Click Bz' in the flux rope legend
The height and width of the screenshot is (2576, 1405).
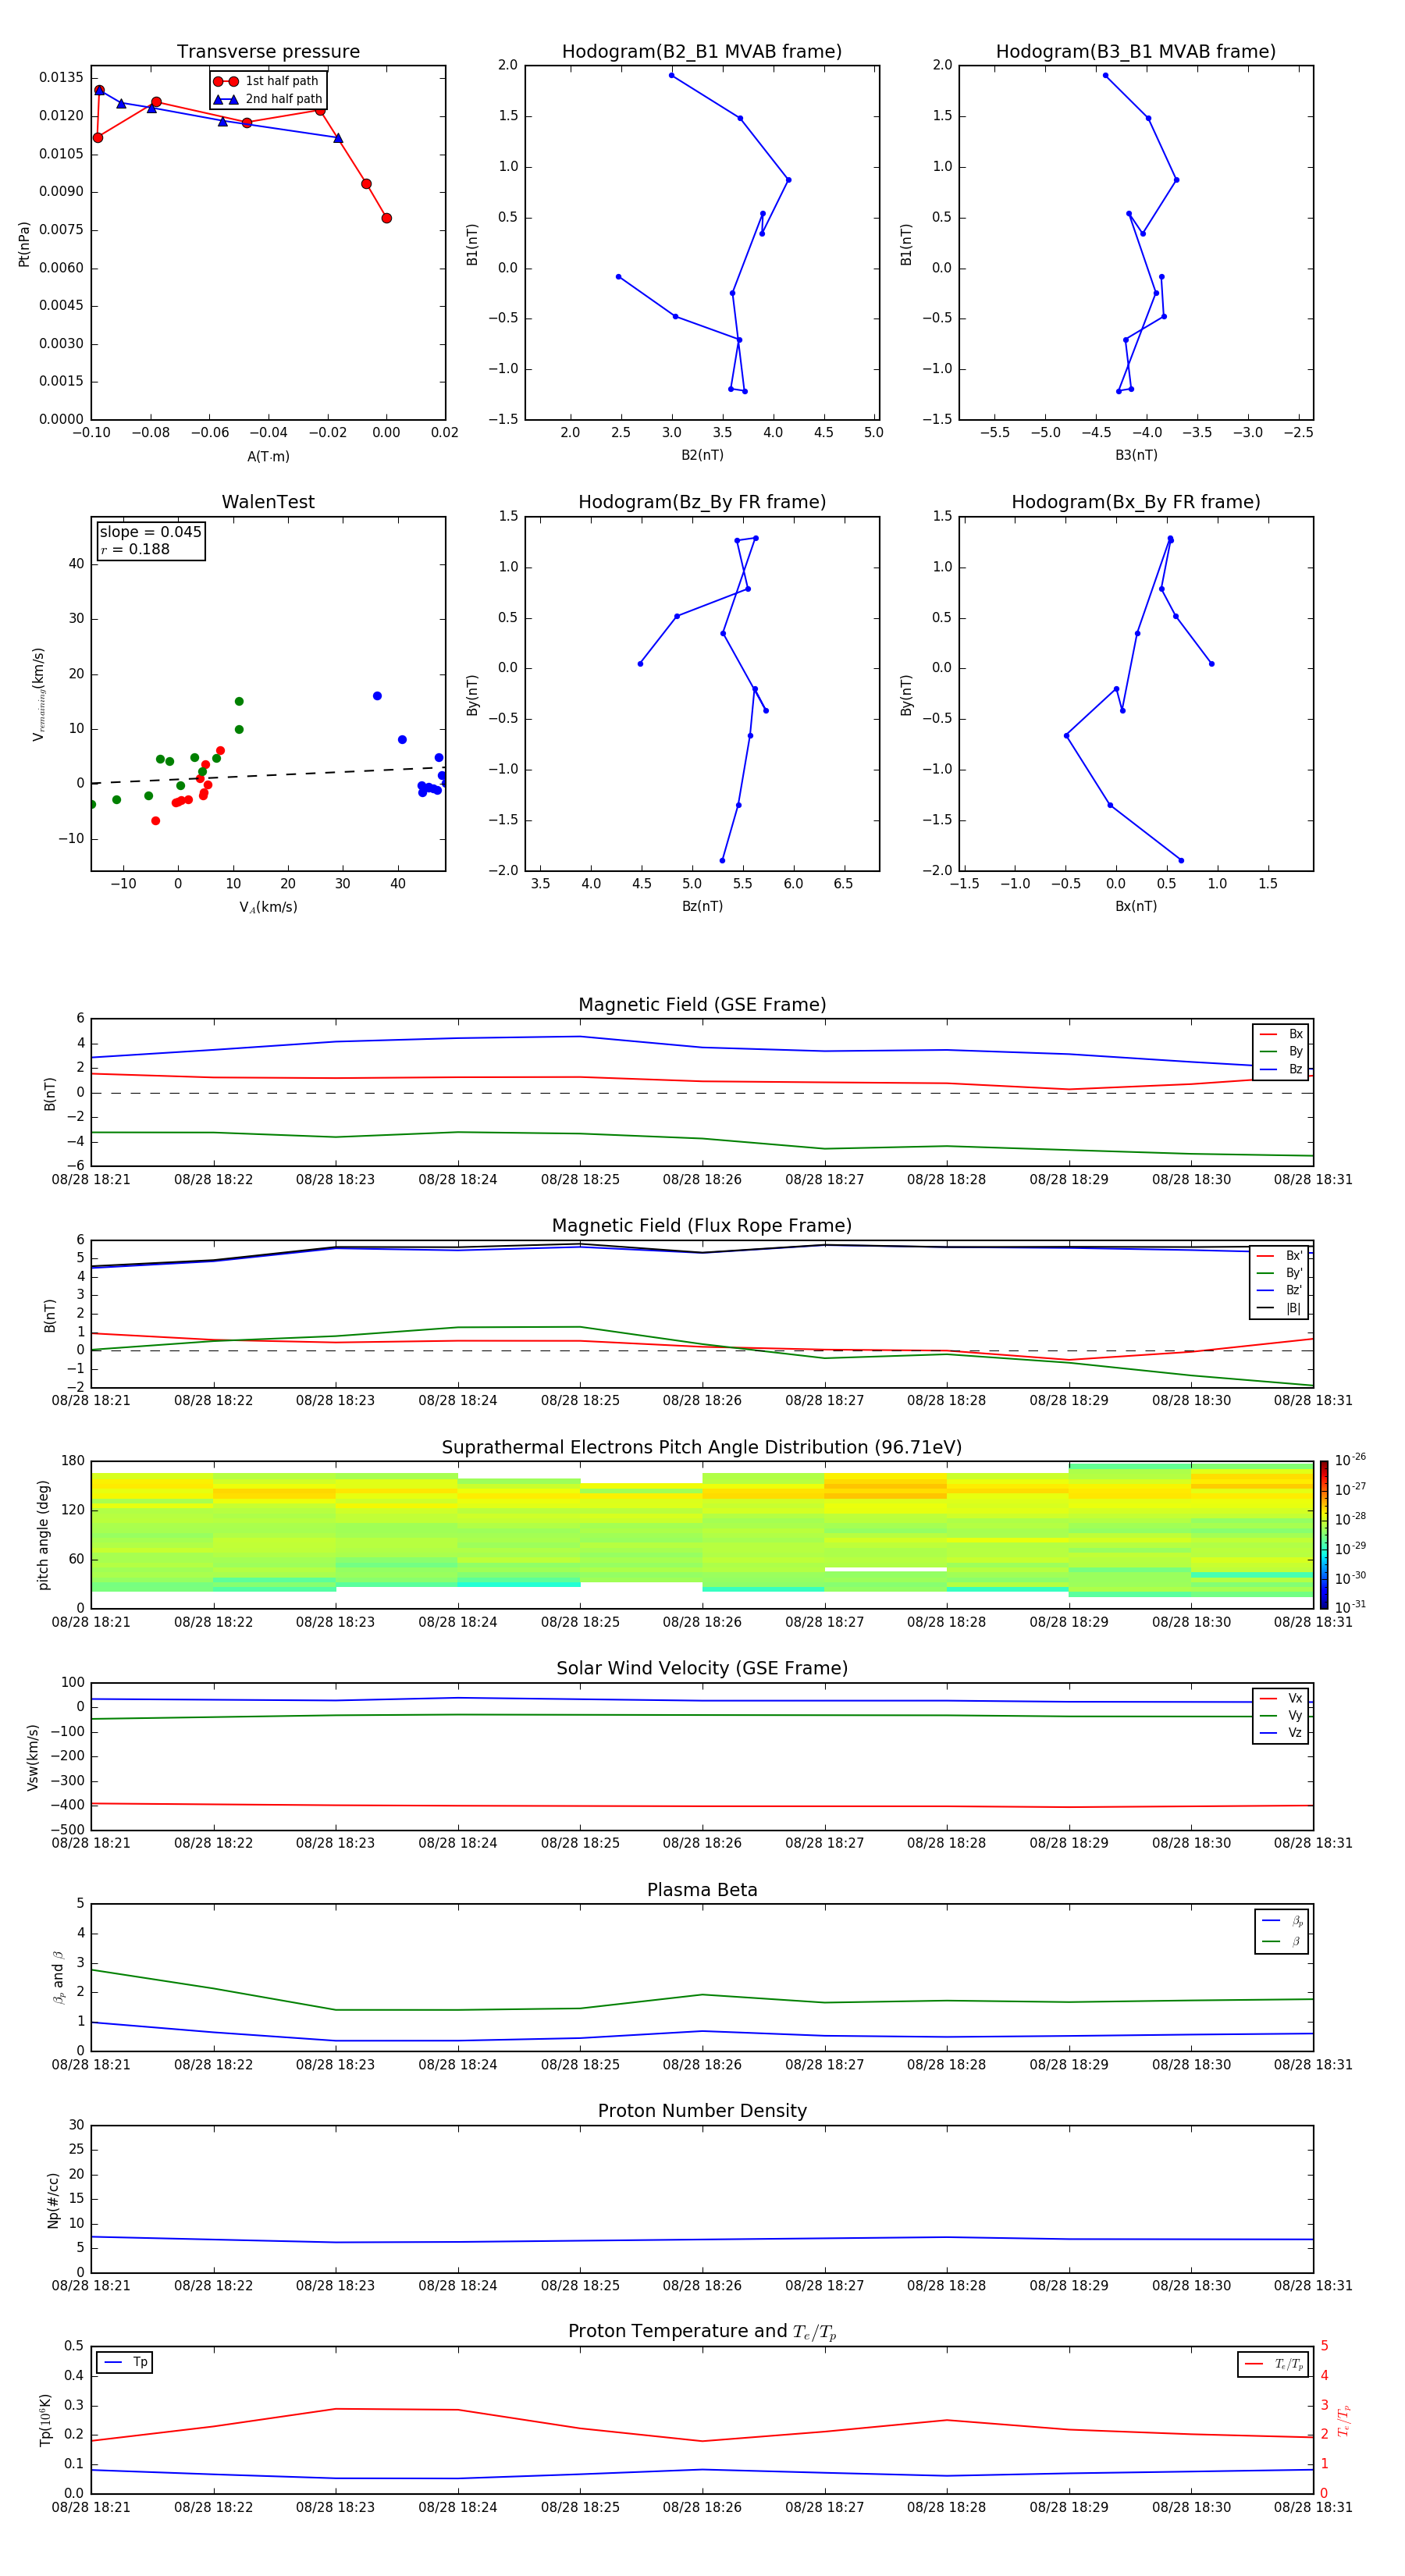point(1280,1290)
